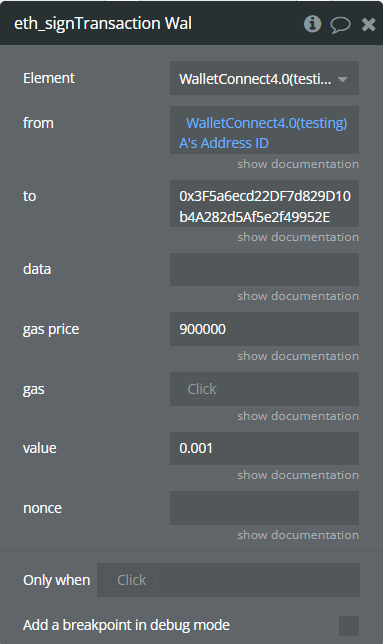Open the comment bubble icon

point(340,25)
